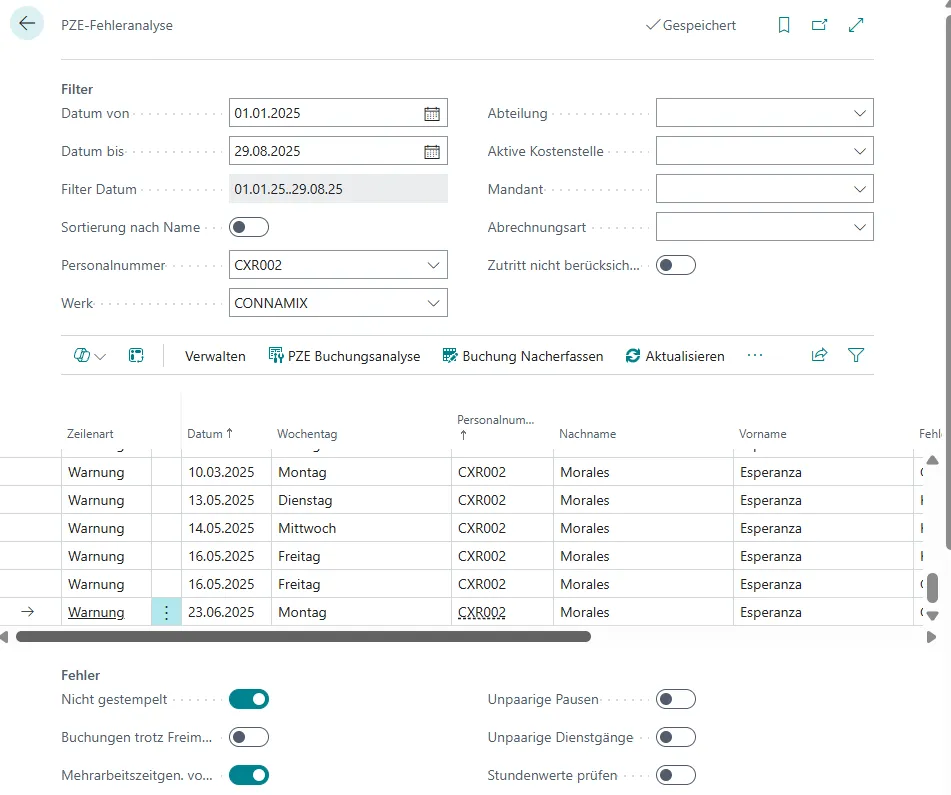Click the share icon in toolbar
951x795 pixels.
point(820,355)
